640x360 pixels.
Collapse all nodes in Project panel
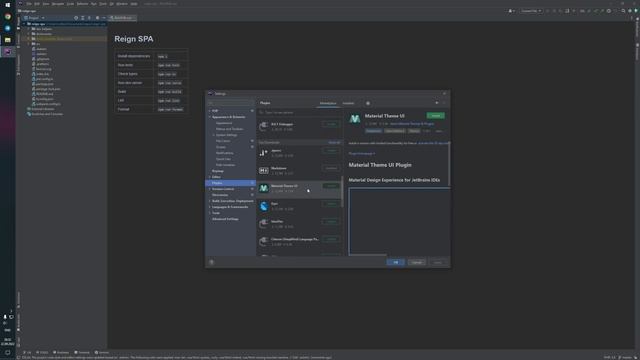[89, 18]
